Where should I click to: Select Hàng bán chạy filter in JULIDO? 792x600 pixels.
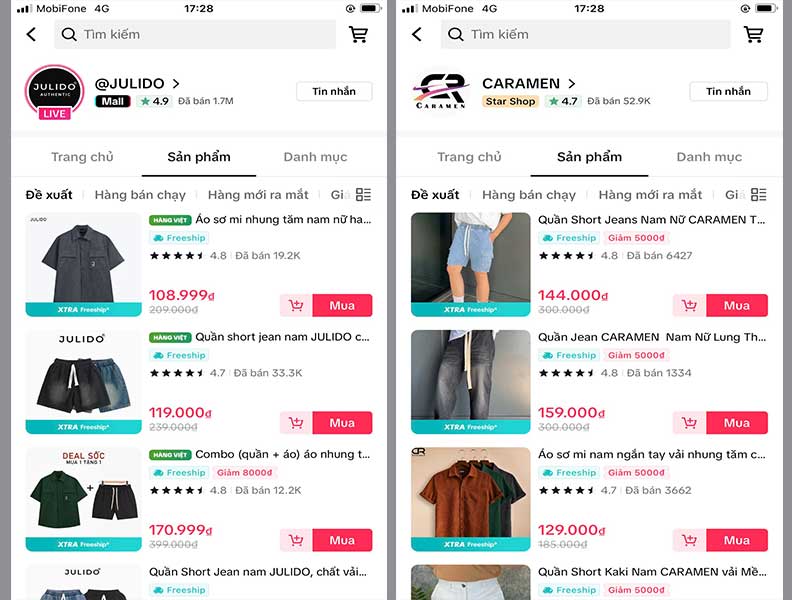[140, 195]
